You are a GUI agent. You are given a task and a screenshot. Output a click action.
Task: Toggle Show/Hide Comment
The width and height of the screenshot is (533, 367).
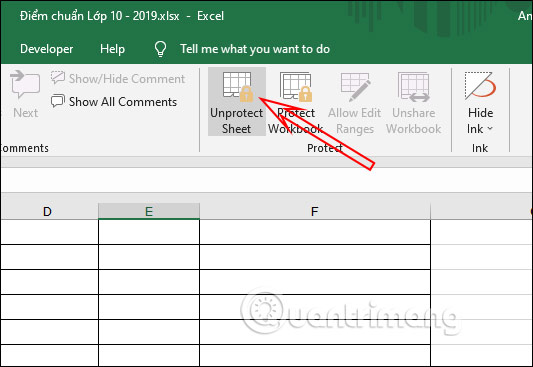click(x=118, y=78)
